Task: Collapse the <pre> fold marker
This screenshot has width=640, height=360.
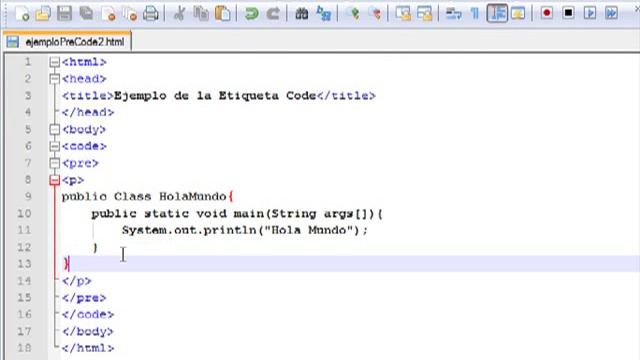Action: (x=54, y=163)
